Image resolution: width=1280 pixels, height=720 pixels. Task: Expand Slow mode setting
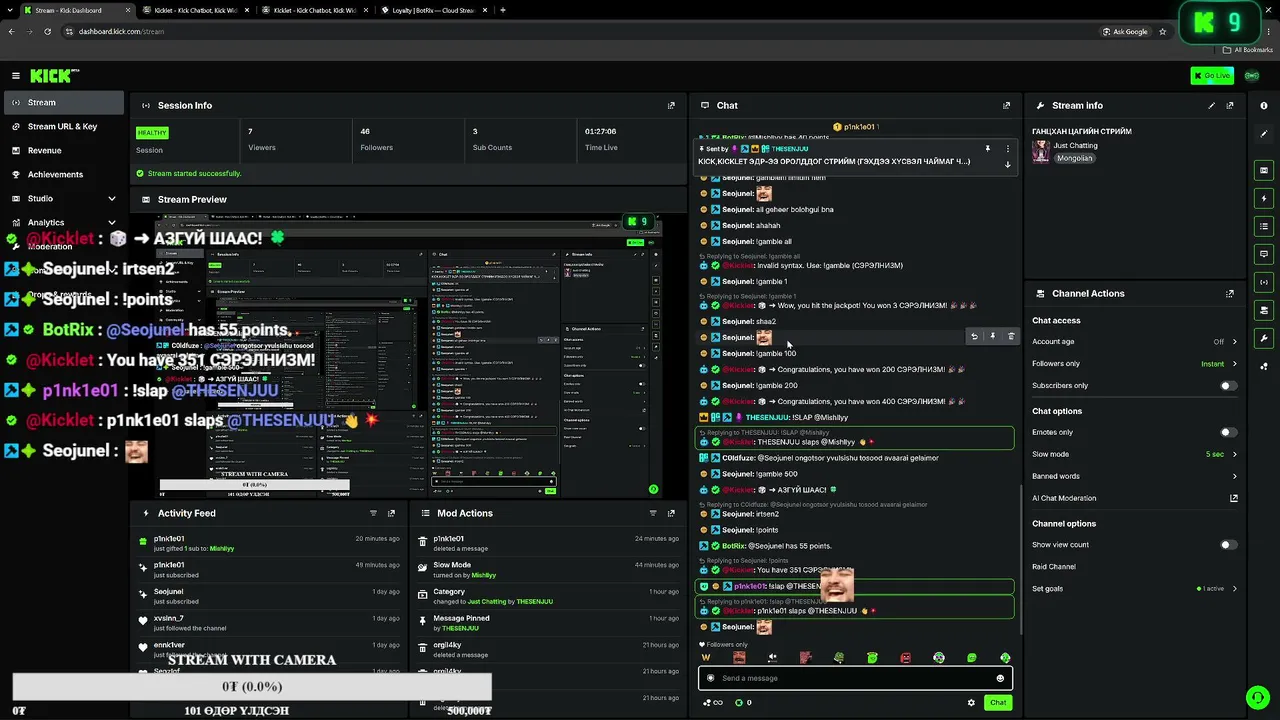pos(1234,454)
